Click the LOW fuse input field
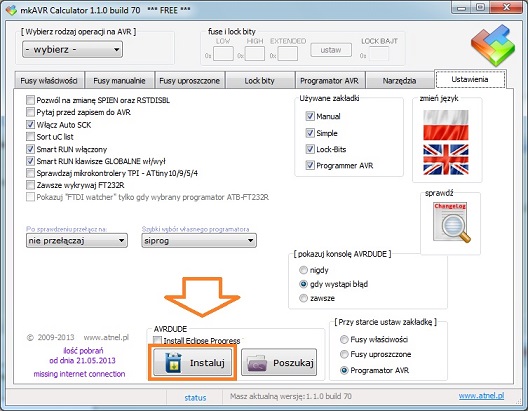This screenshot has height=411, width=528. point(223,54)
